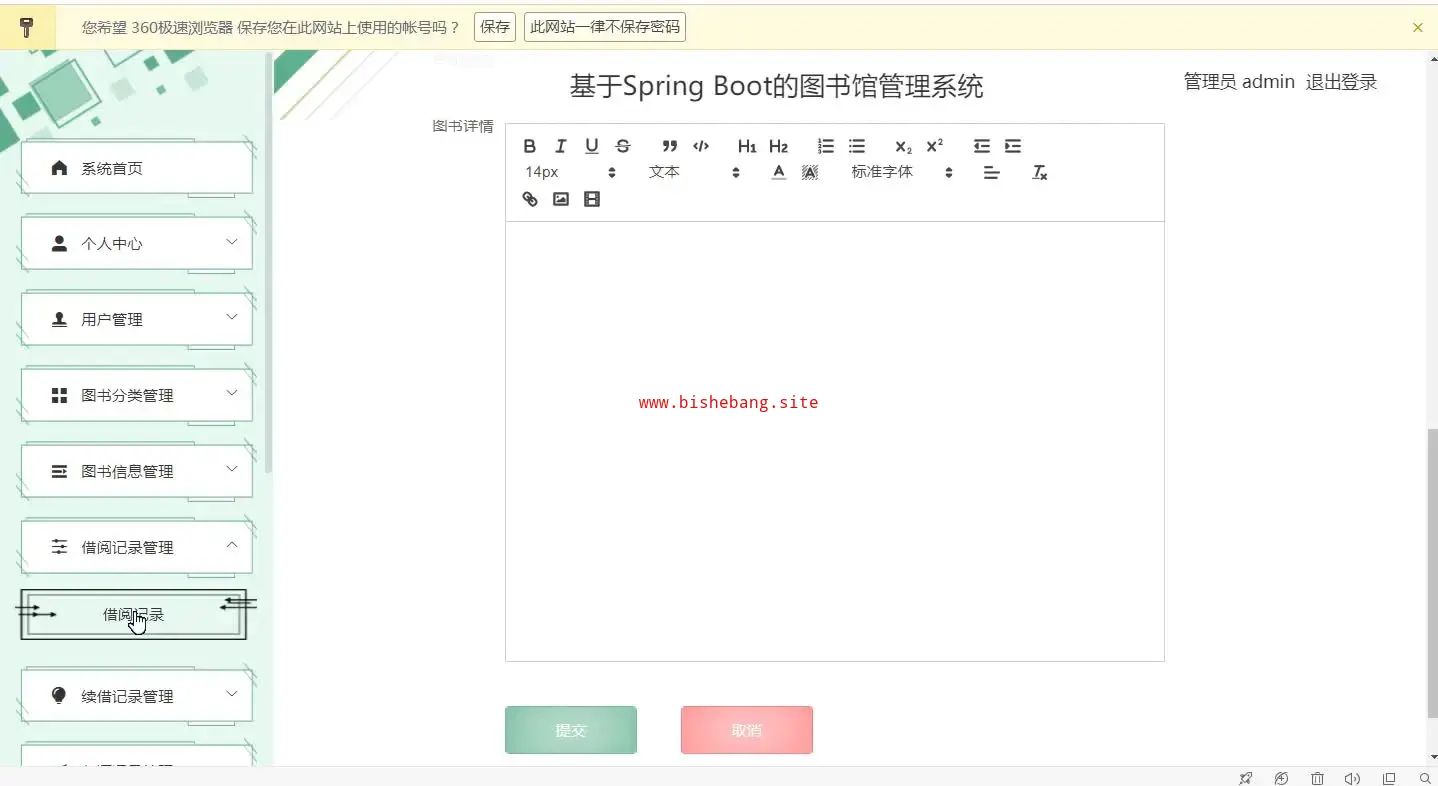Click the trash icon in the status bar
This screenshot has height=786, width=1438.
click(1317, 779)
